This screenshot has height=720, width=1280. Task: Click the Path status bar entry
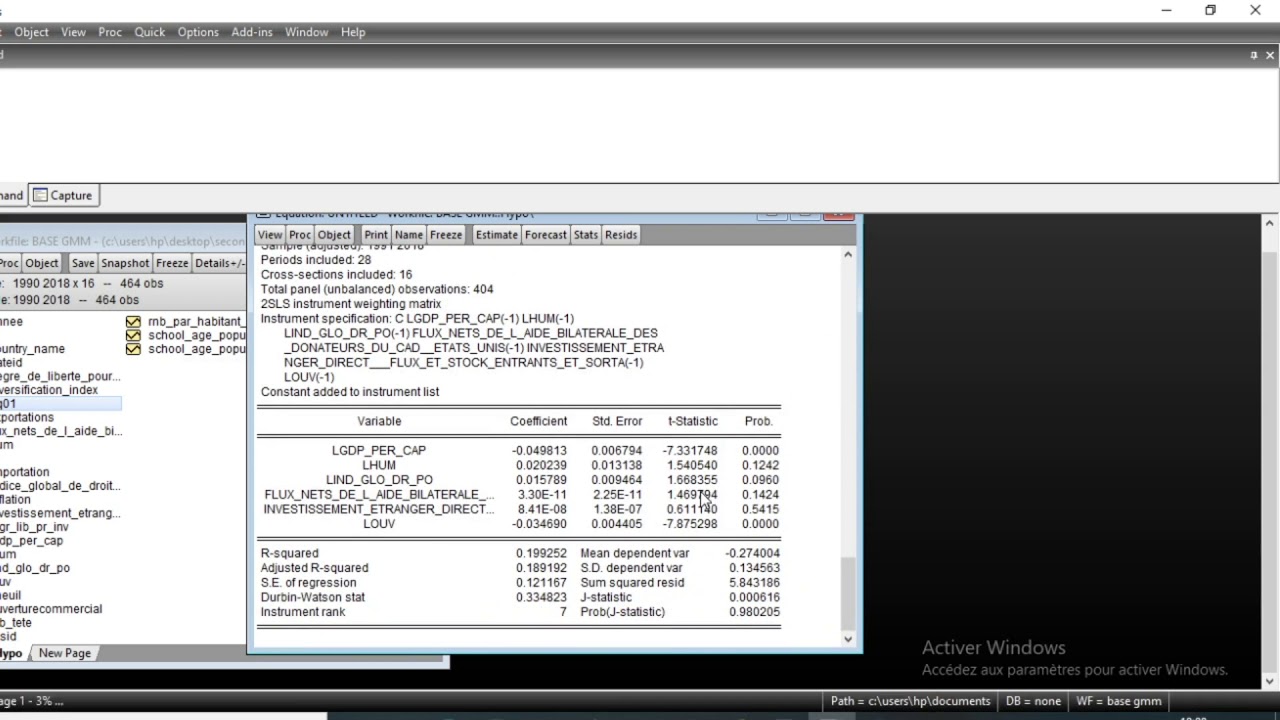(x=910, y=701)
